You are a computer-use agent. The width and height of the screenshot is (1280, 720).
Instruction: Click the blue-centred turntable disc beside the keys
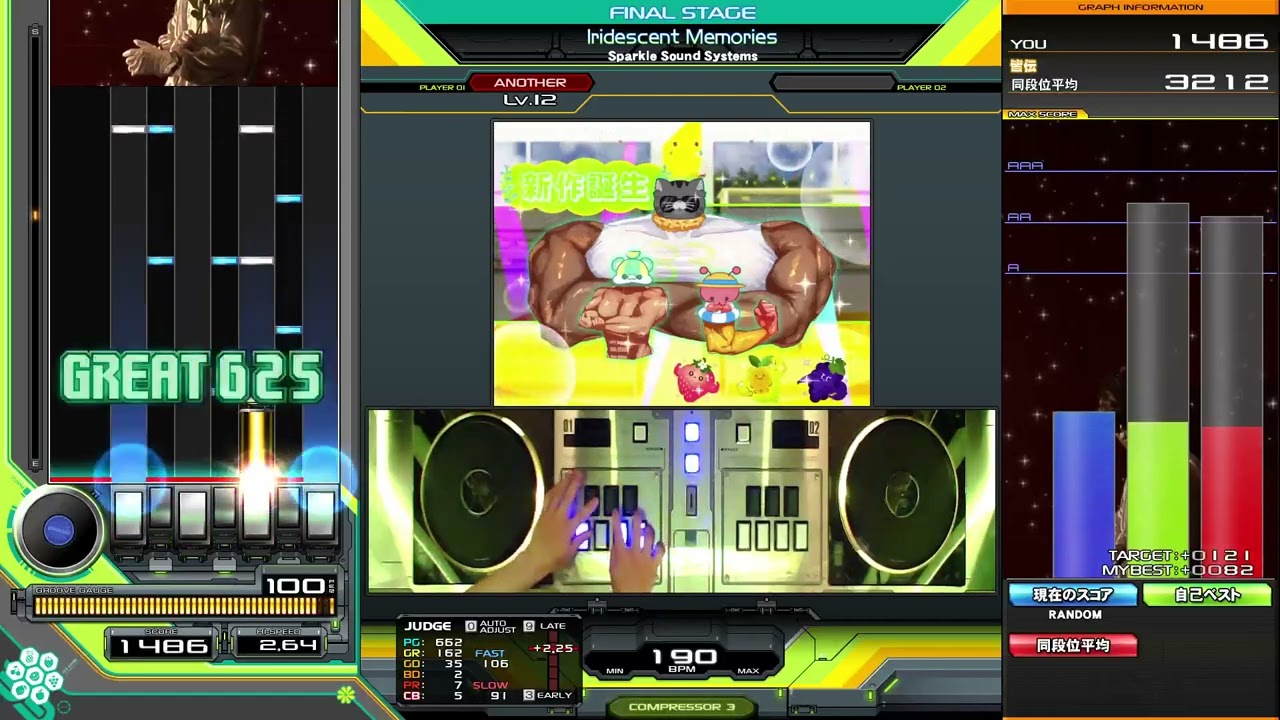tap(59, 531)
